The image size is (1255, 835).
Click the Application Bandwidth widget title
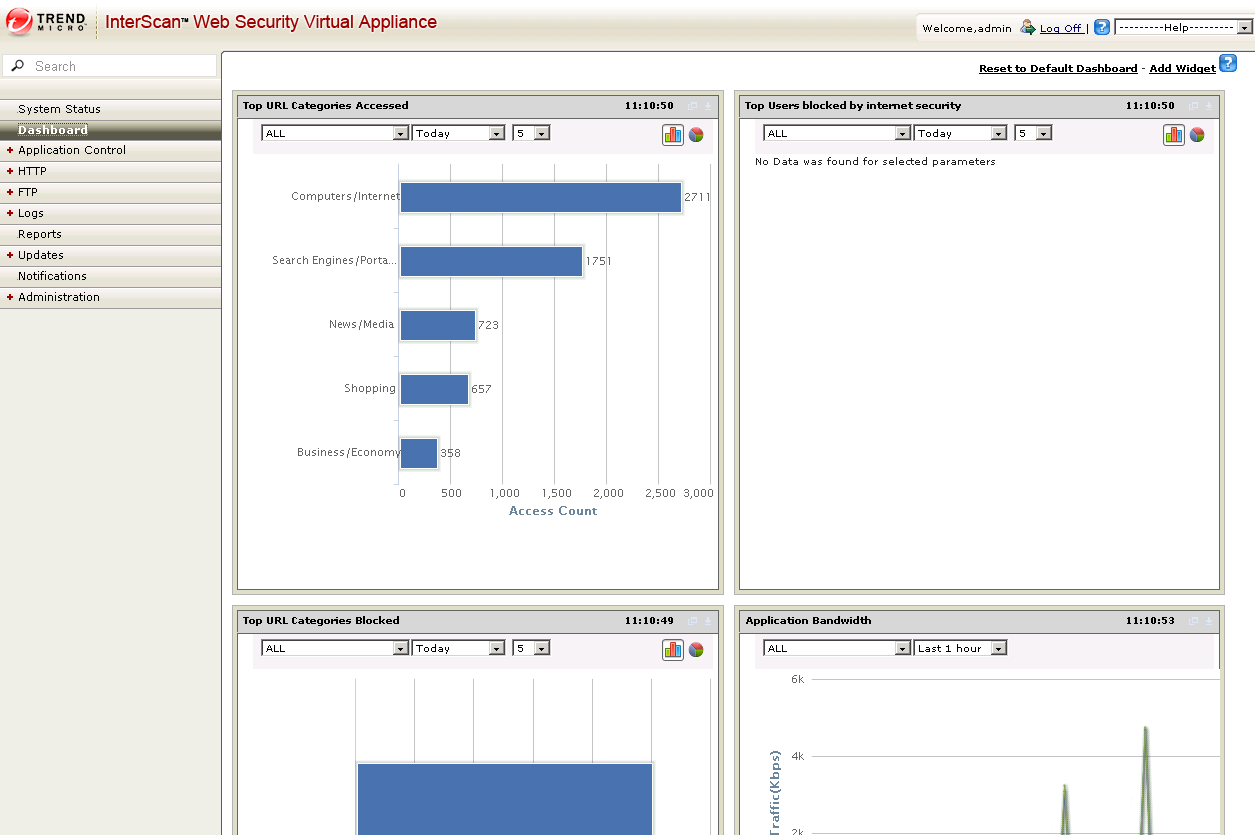pyautogui.click(x=808, y=620)
